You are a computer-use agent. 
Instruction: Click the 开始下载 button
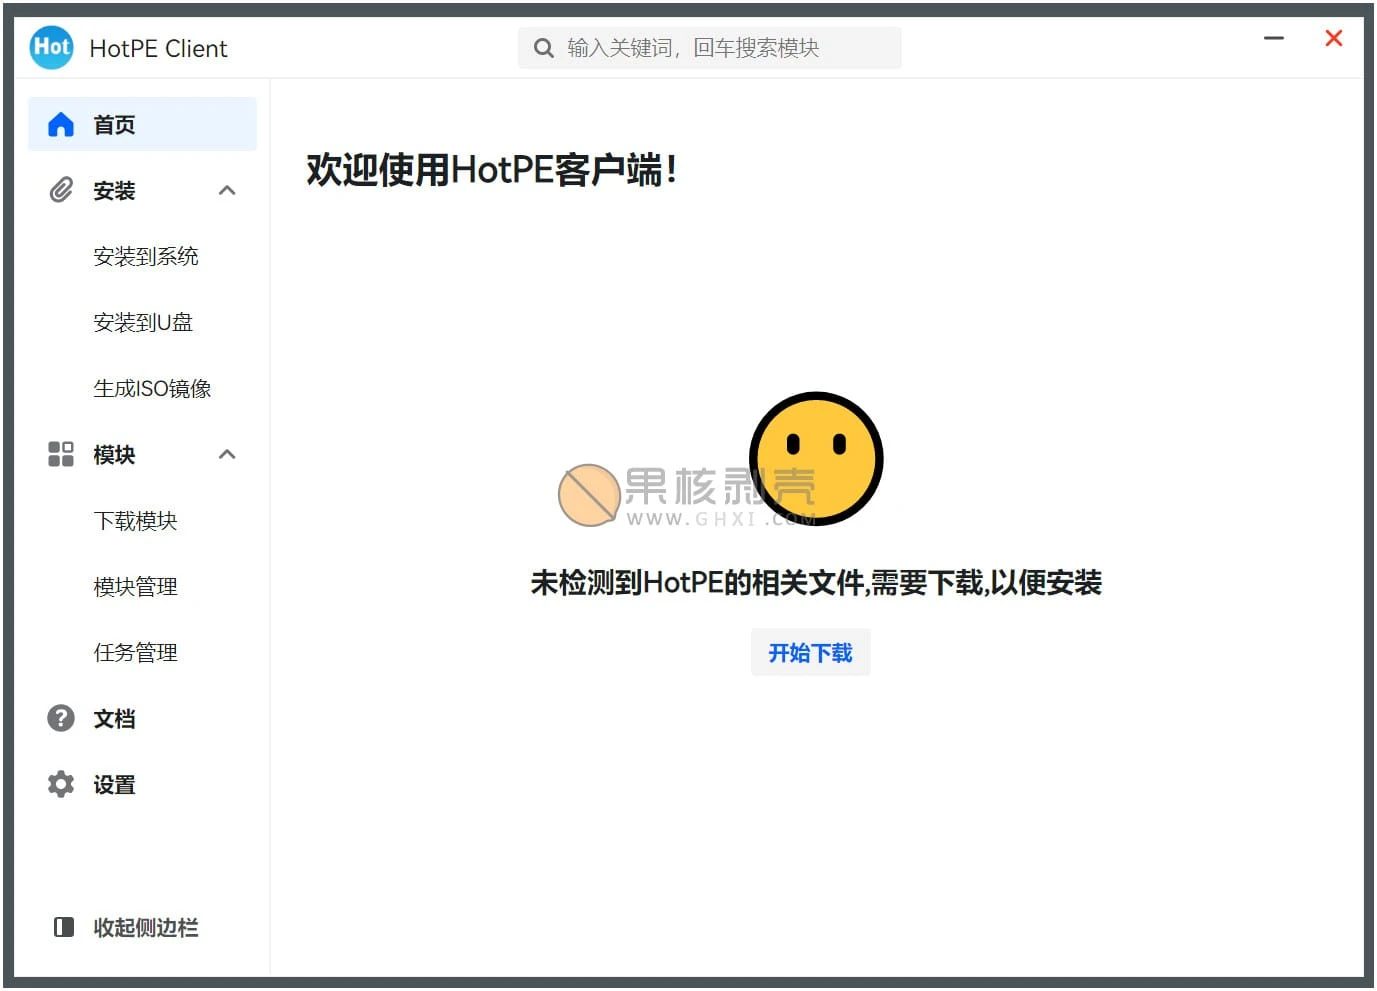810,652
